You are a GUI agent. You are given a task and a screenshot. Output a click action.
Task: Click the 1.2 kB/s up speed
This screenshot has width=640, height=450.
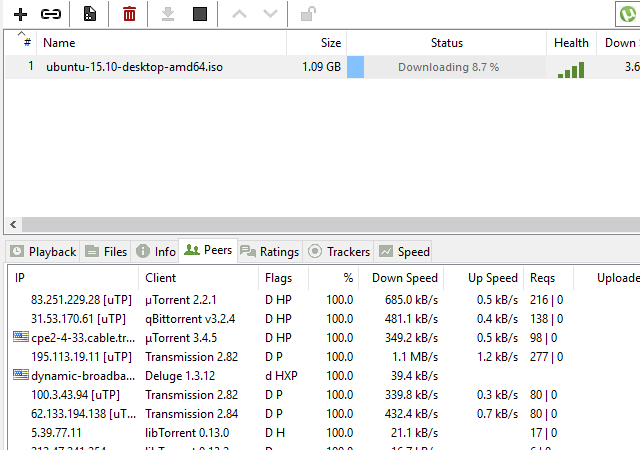498,356
